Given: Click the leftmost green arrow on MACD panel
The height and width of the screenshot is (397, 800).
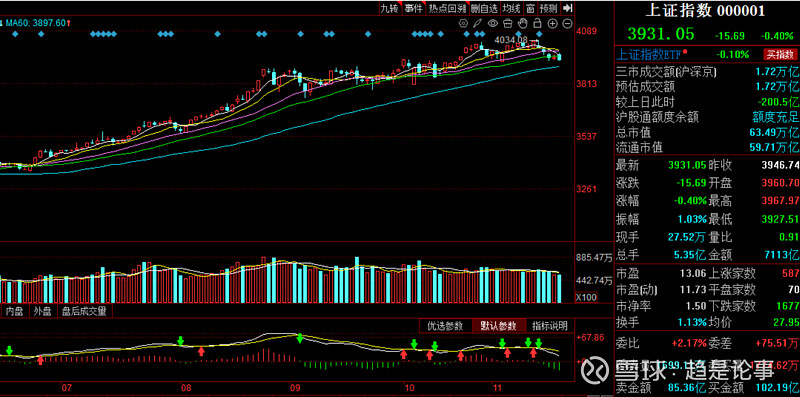Looking at the screenshot, I should [x=9, y=350].
